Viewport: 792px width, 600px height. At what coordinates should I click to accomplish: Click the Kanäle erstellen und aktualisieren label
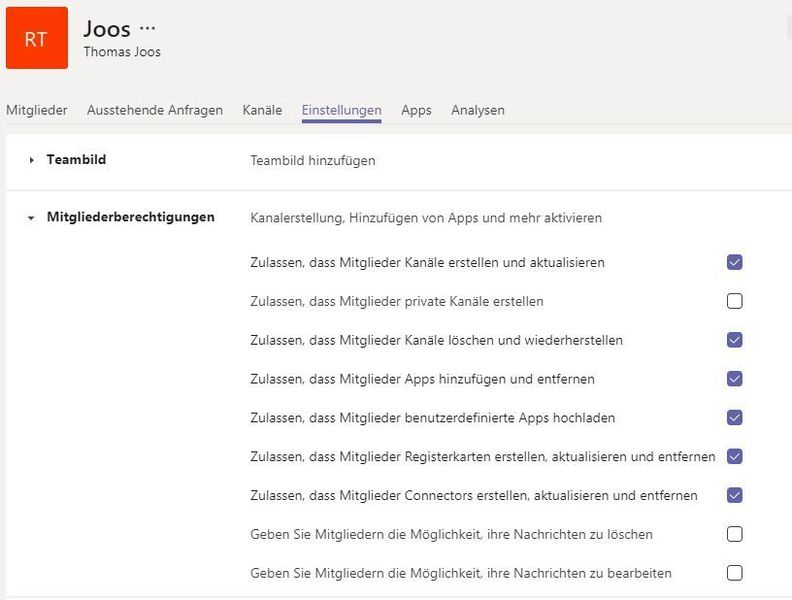tap(427, 263)
